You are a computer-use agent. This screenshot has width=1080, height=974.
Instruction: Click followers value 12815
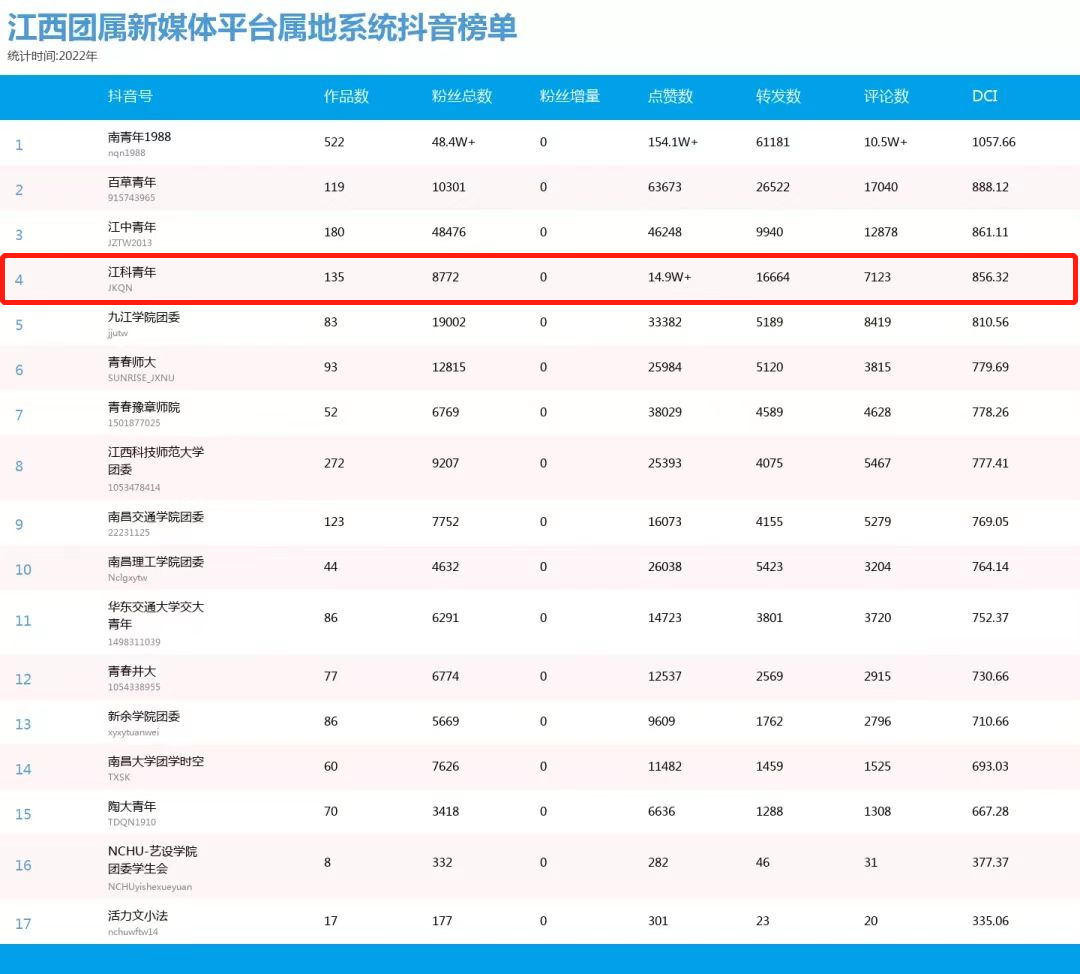point(448,367)
